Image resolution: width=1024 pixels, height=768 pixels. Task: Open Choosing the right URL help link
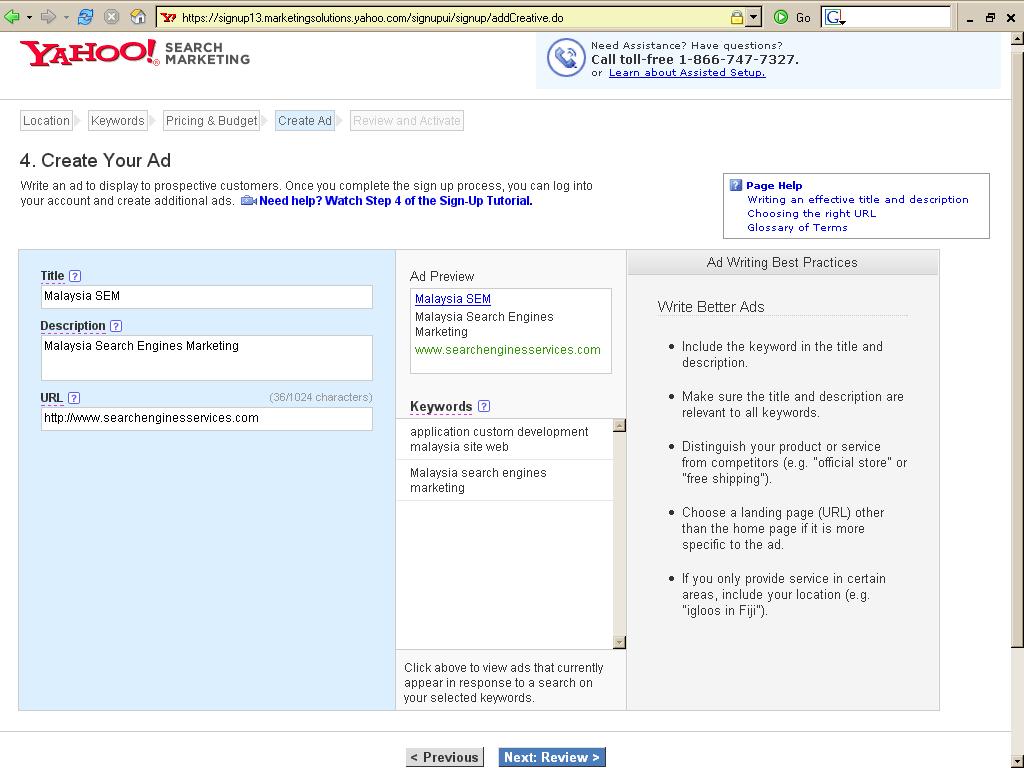(x=812, y=214)
